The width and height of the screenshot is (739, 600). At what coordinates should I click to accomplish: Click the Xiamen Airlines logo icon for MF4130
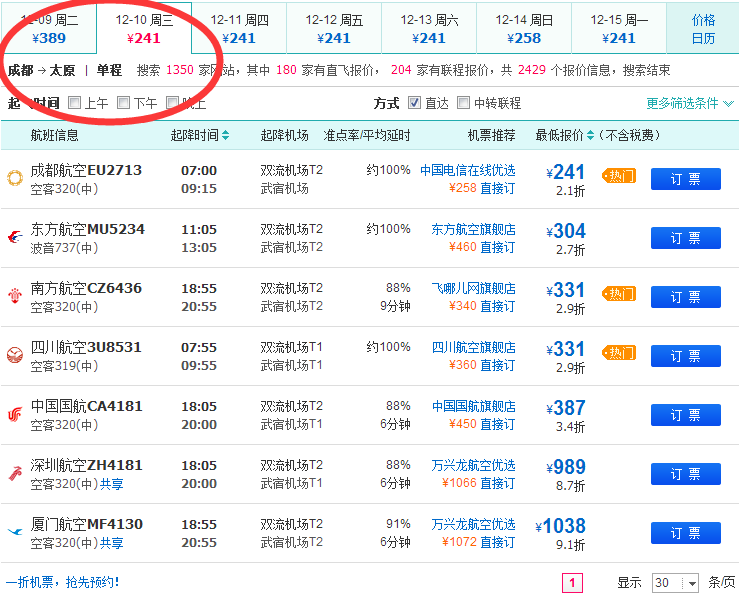15,532
